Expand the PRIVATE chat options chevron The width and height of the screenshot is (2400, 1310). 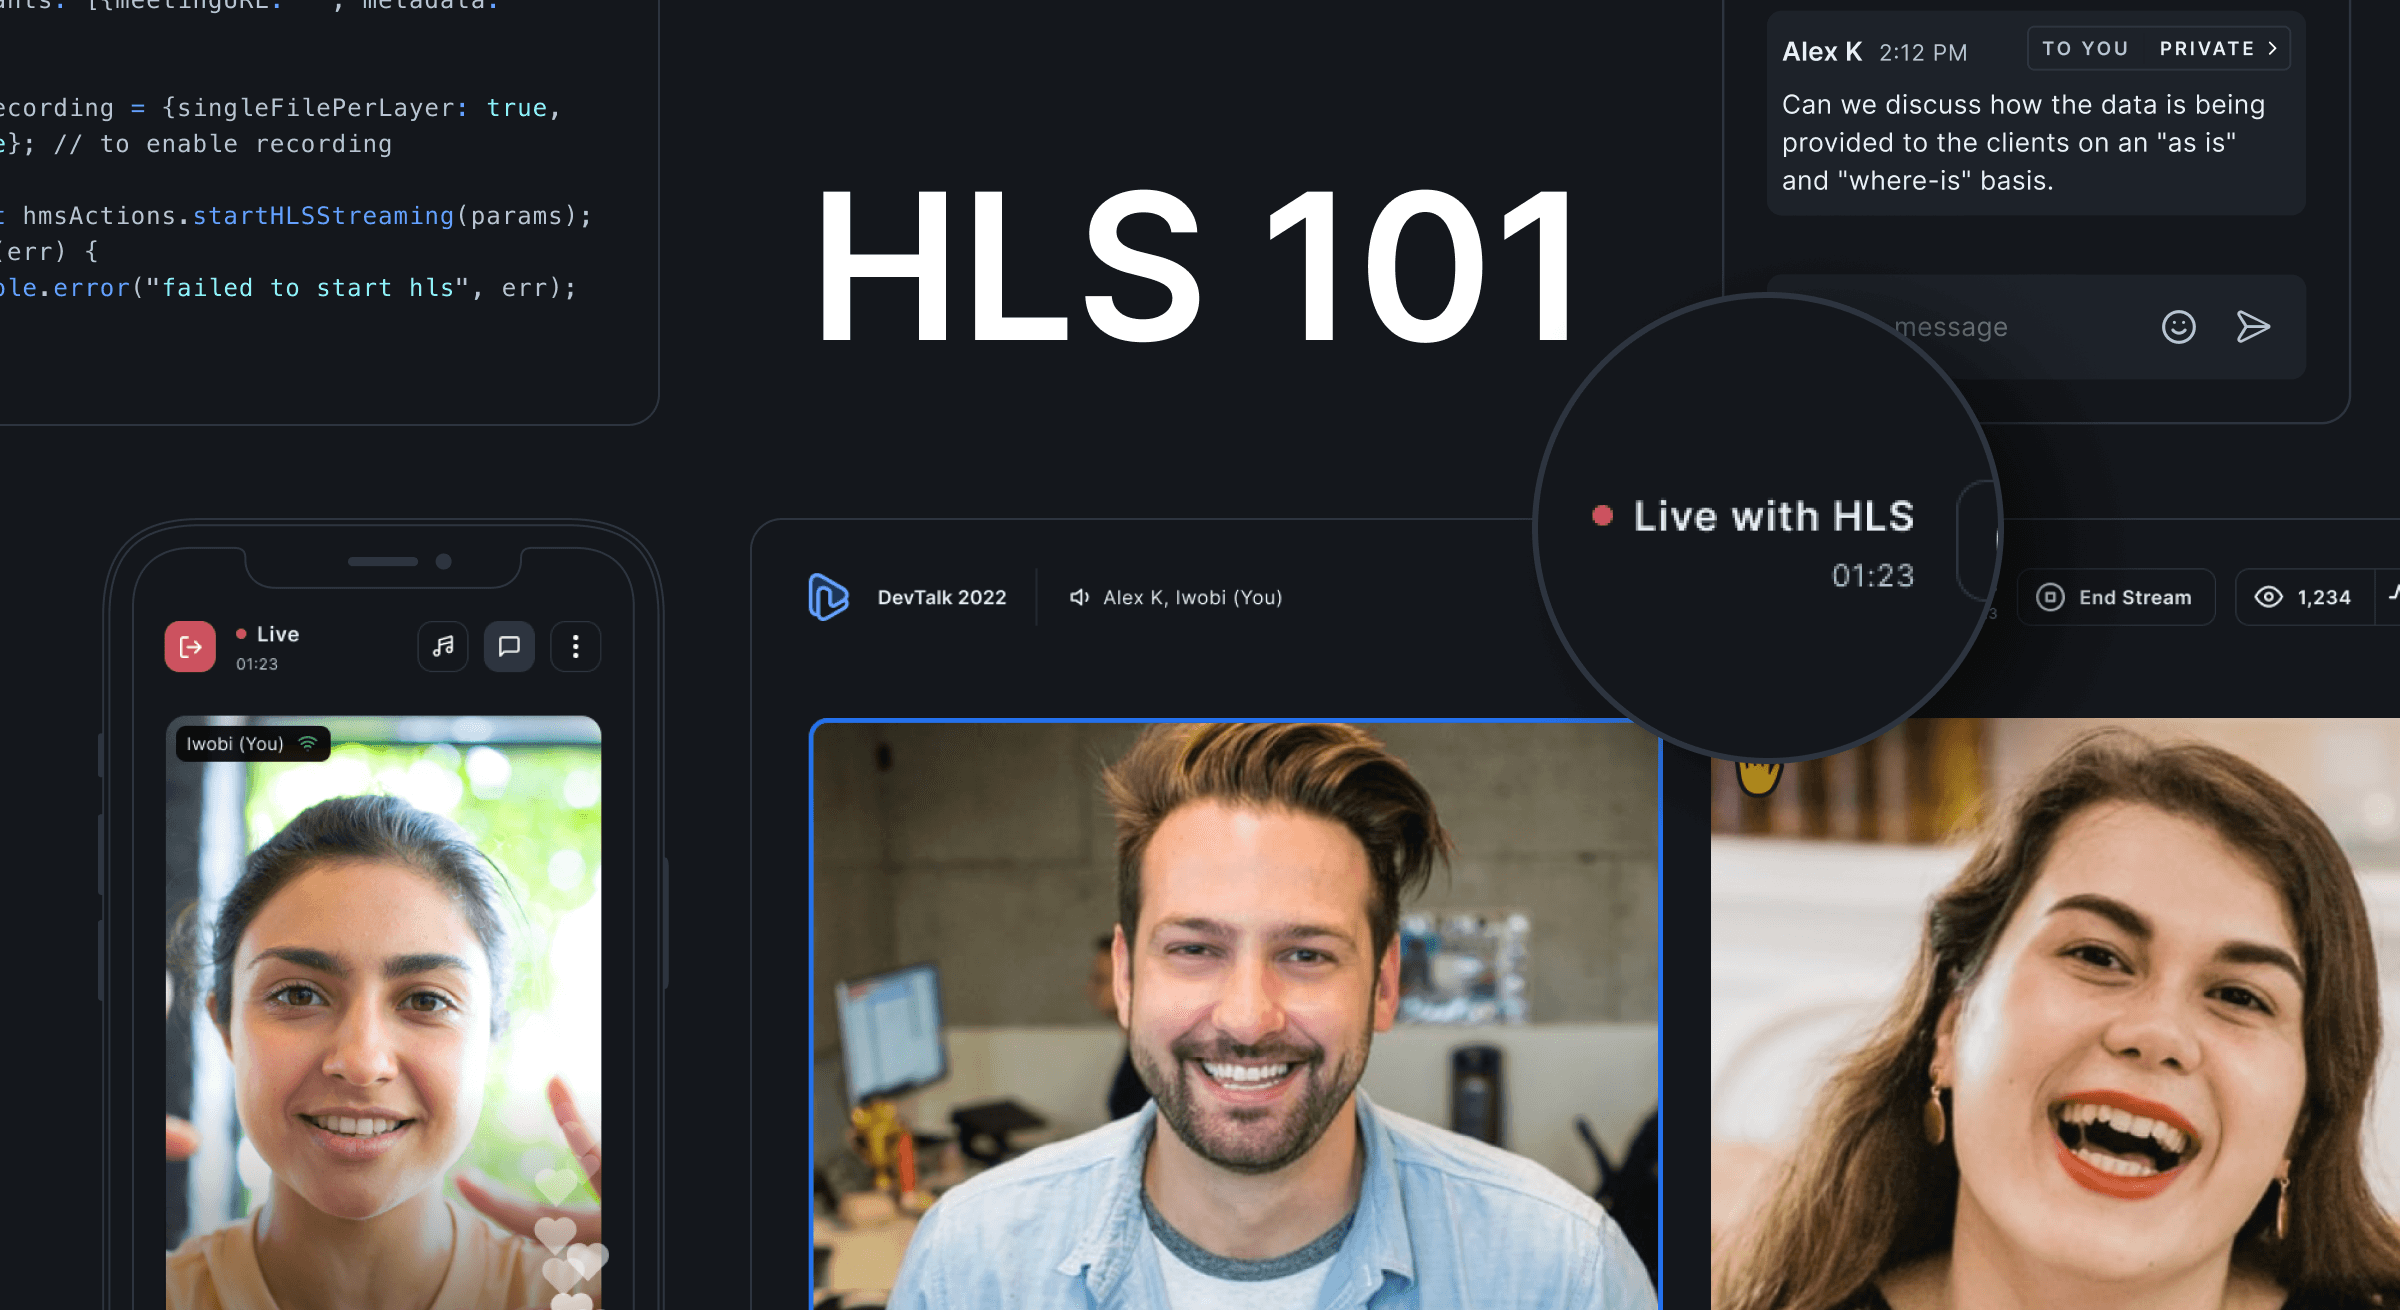2272,47
